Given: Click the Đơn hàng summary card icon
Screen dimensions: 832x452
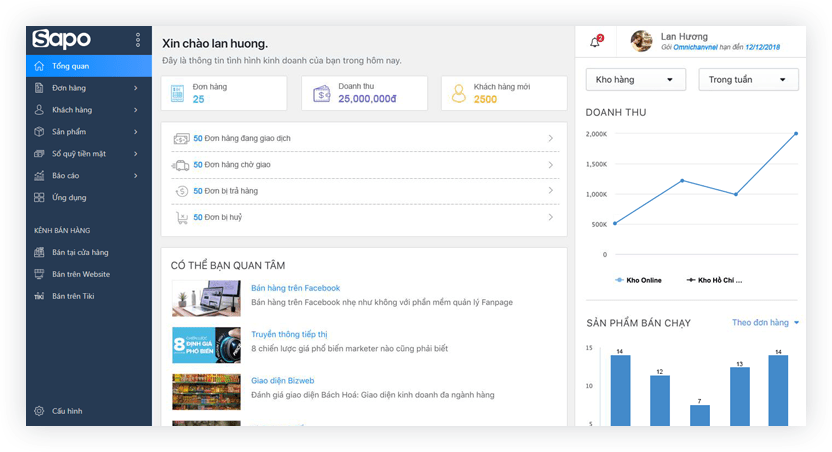Looking at the screenshot, I should (177, 93).
